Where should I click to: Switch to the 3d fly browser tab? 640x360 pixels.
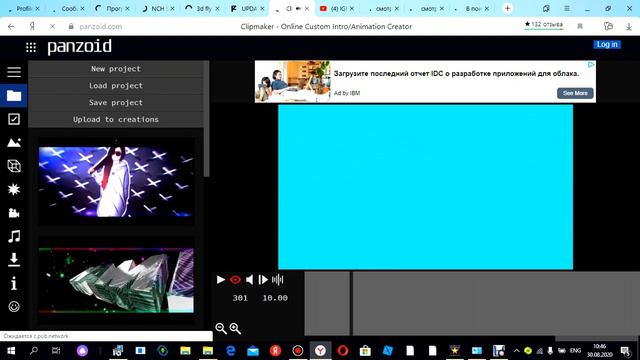coord(202,9)
